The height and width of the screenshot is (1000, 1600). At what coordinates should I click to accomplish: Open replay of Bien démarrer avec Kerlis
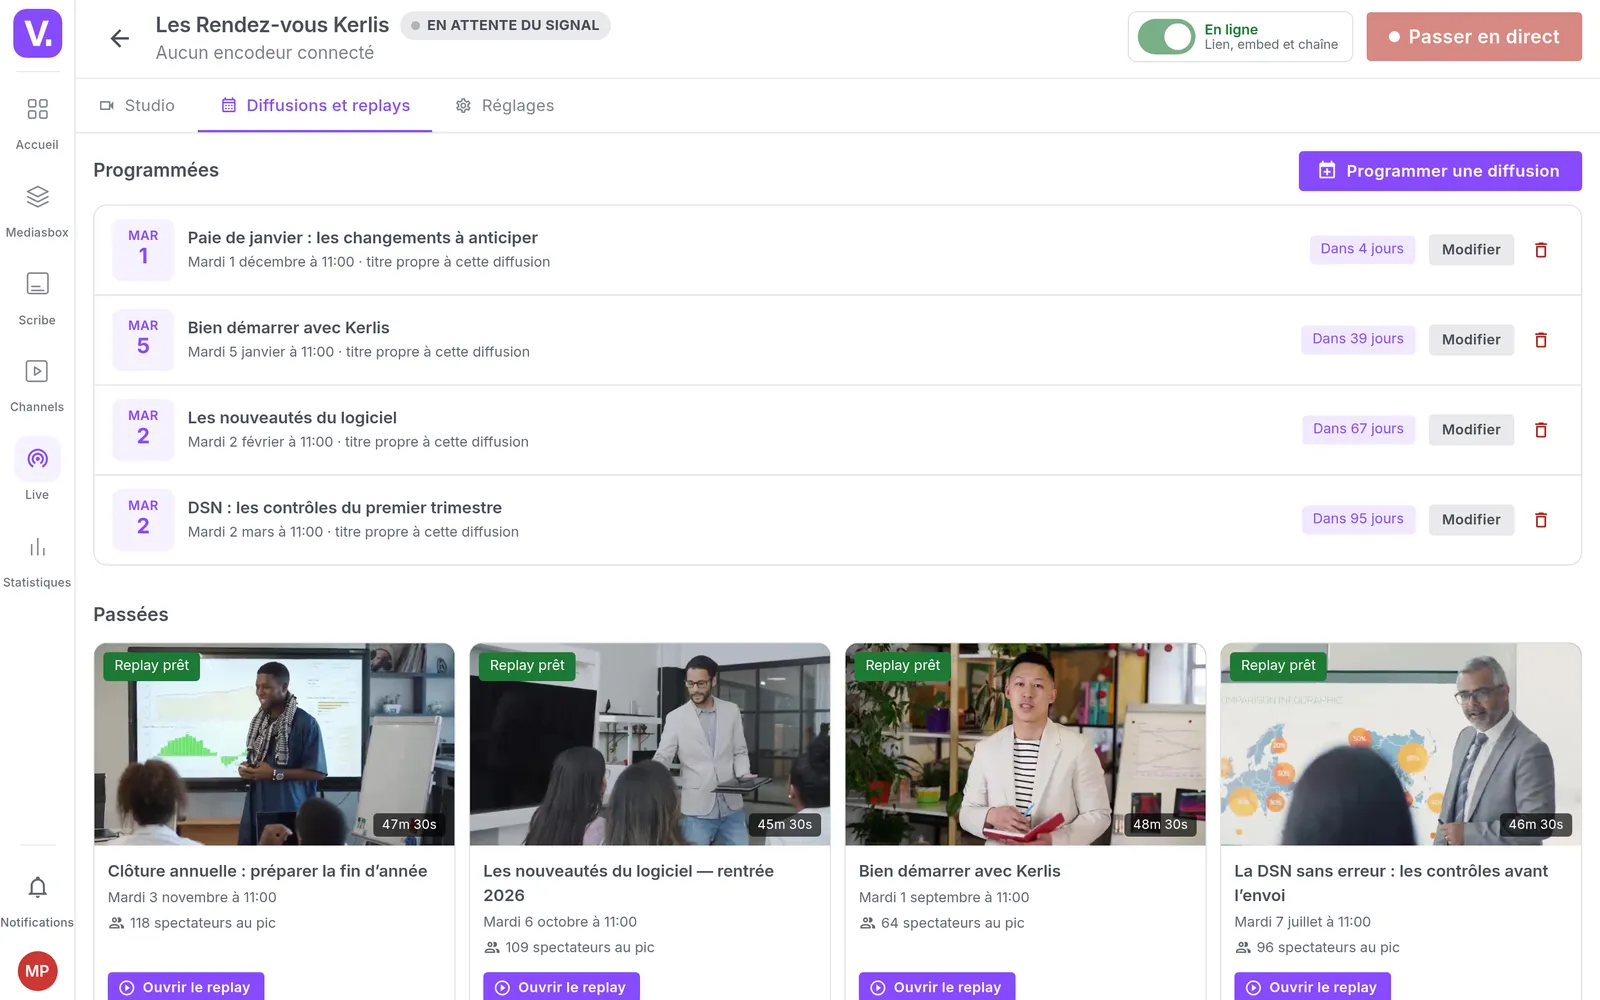tap(937, 987)
